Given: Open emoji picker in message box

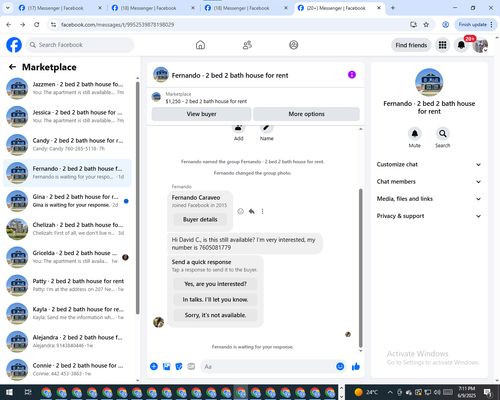Looking at the screenshot, I should tap(340, 367).
